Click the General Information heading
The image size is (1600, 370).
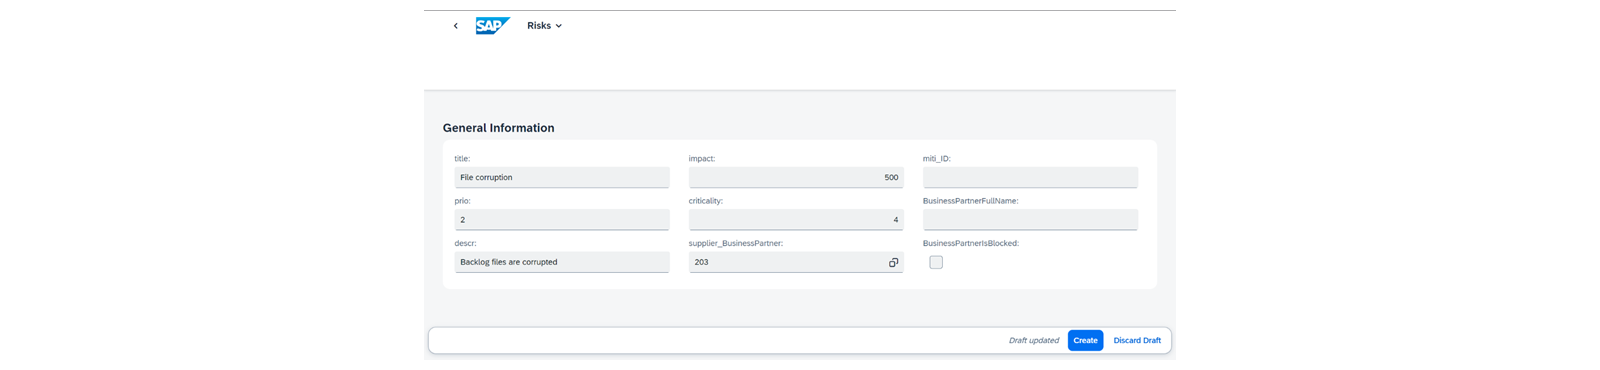498,128
